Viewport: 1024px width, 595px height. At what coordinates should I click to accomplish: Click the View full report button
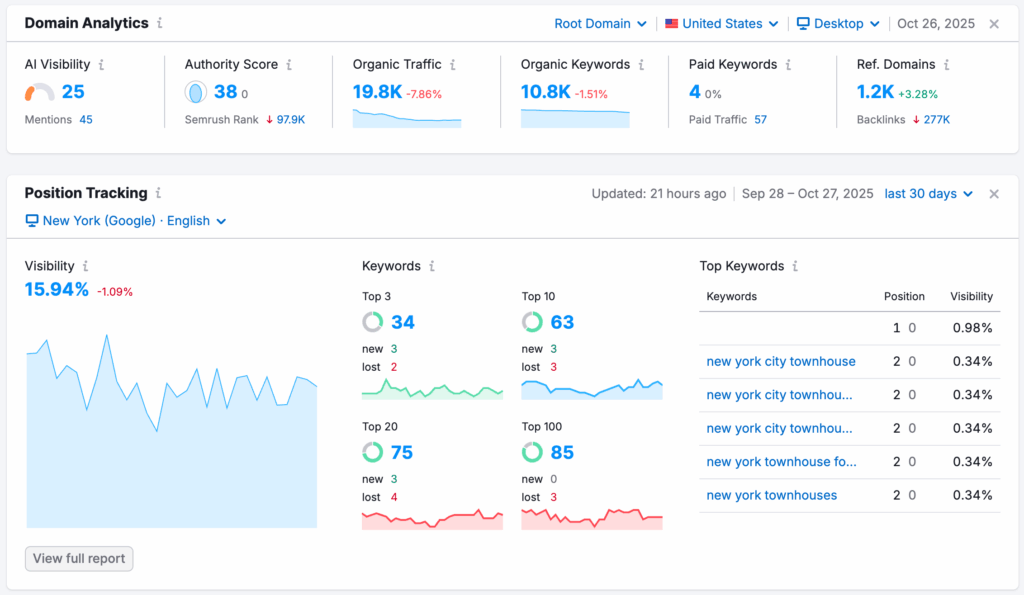79,558
